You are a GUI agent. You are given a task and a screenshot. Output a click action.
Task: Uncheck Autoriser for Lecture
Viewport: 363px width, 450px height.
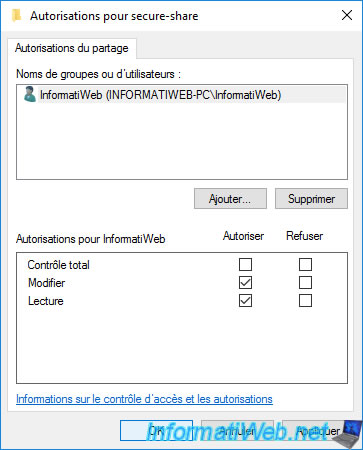[246, 301]
